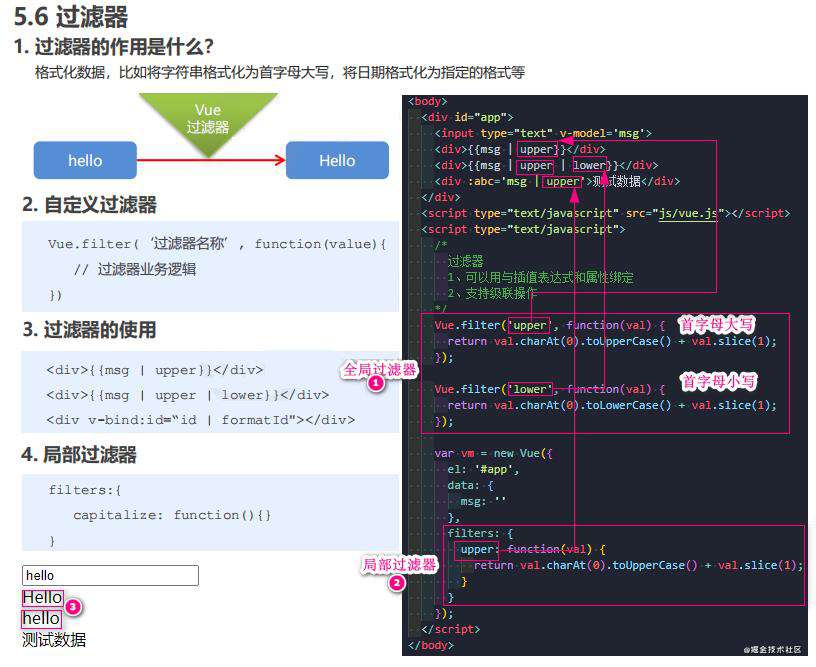Click the green comment "过滤器" in dark editor
The image size is (816, 667).
[x=465, y=261]
